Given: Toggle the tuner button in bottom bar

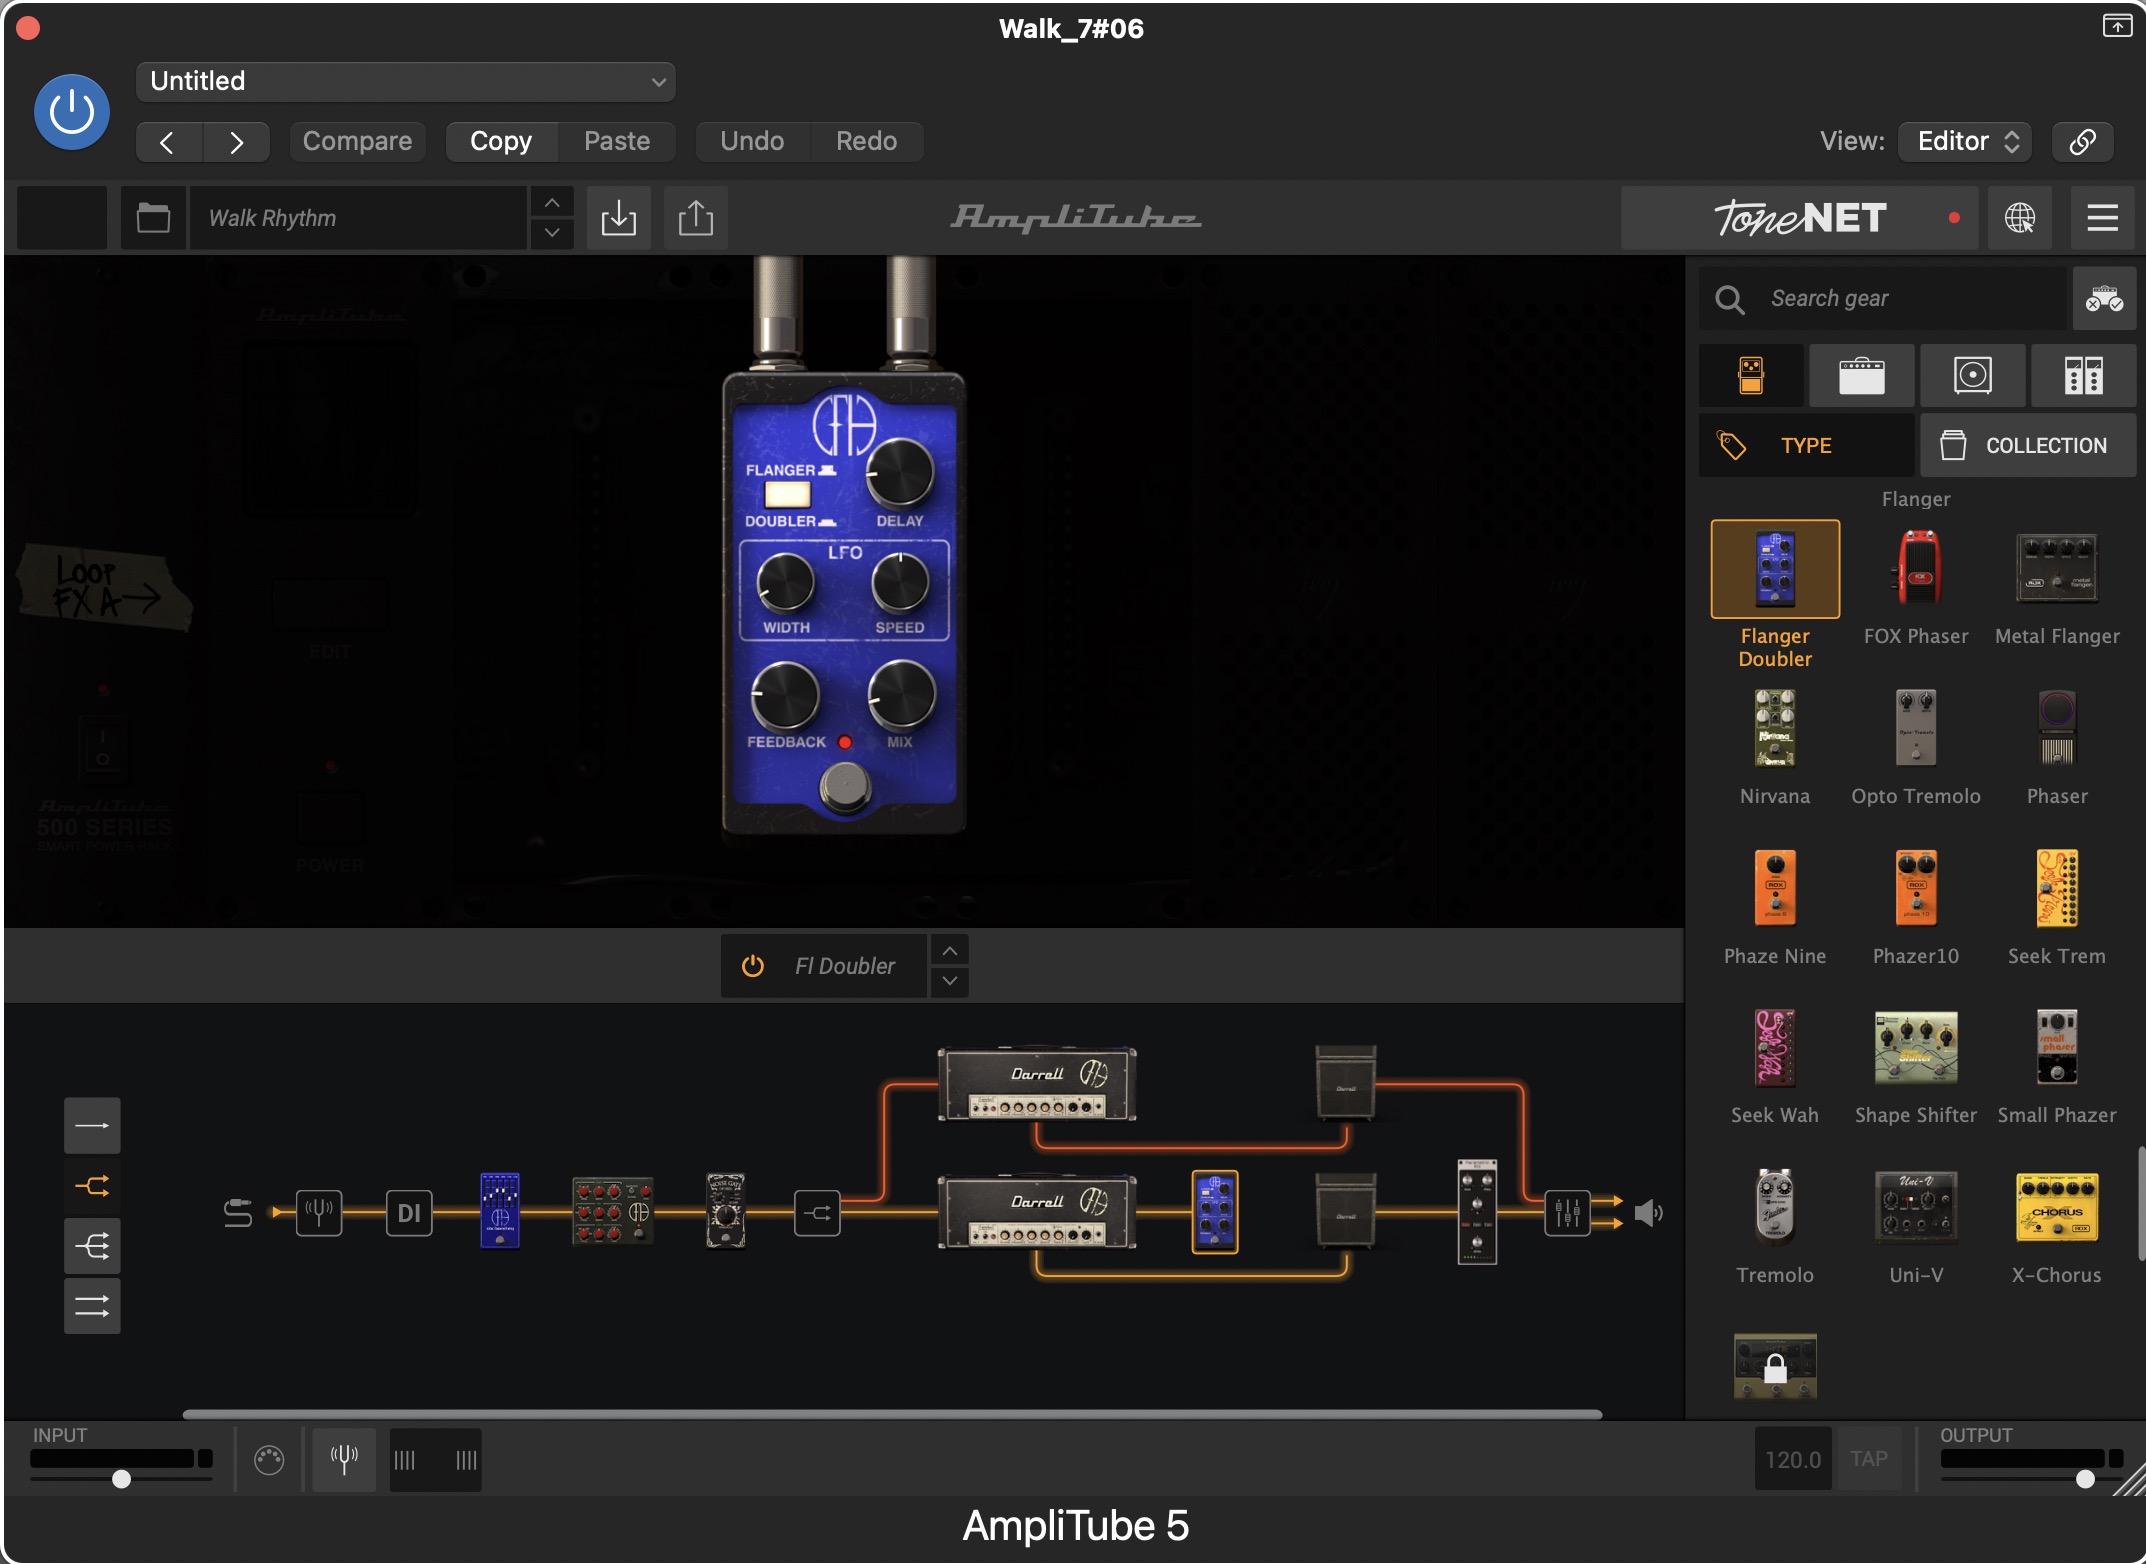Looking at the screenshot, I should coord(344,1460).
